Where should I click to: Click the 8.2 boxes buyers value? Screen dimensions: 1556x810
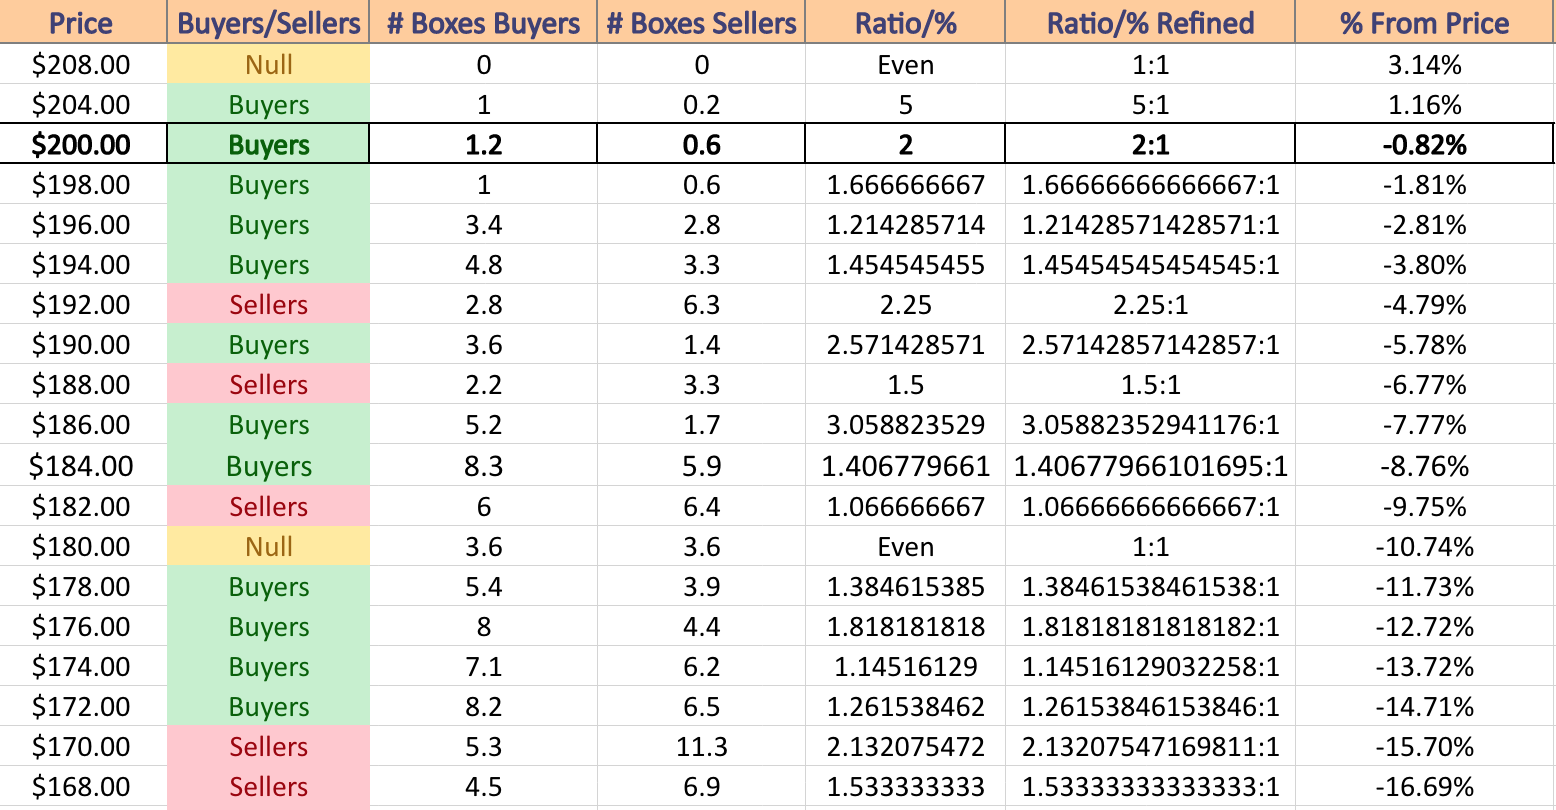click(x=484, y=707)
